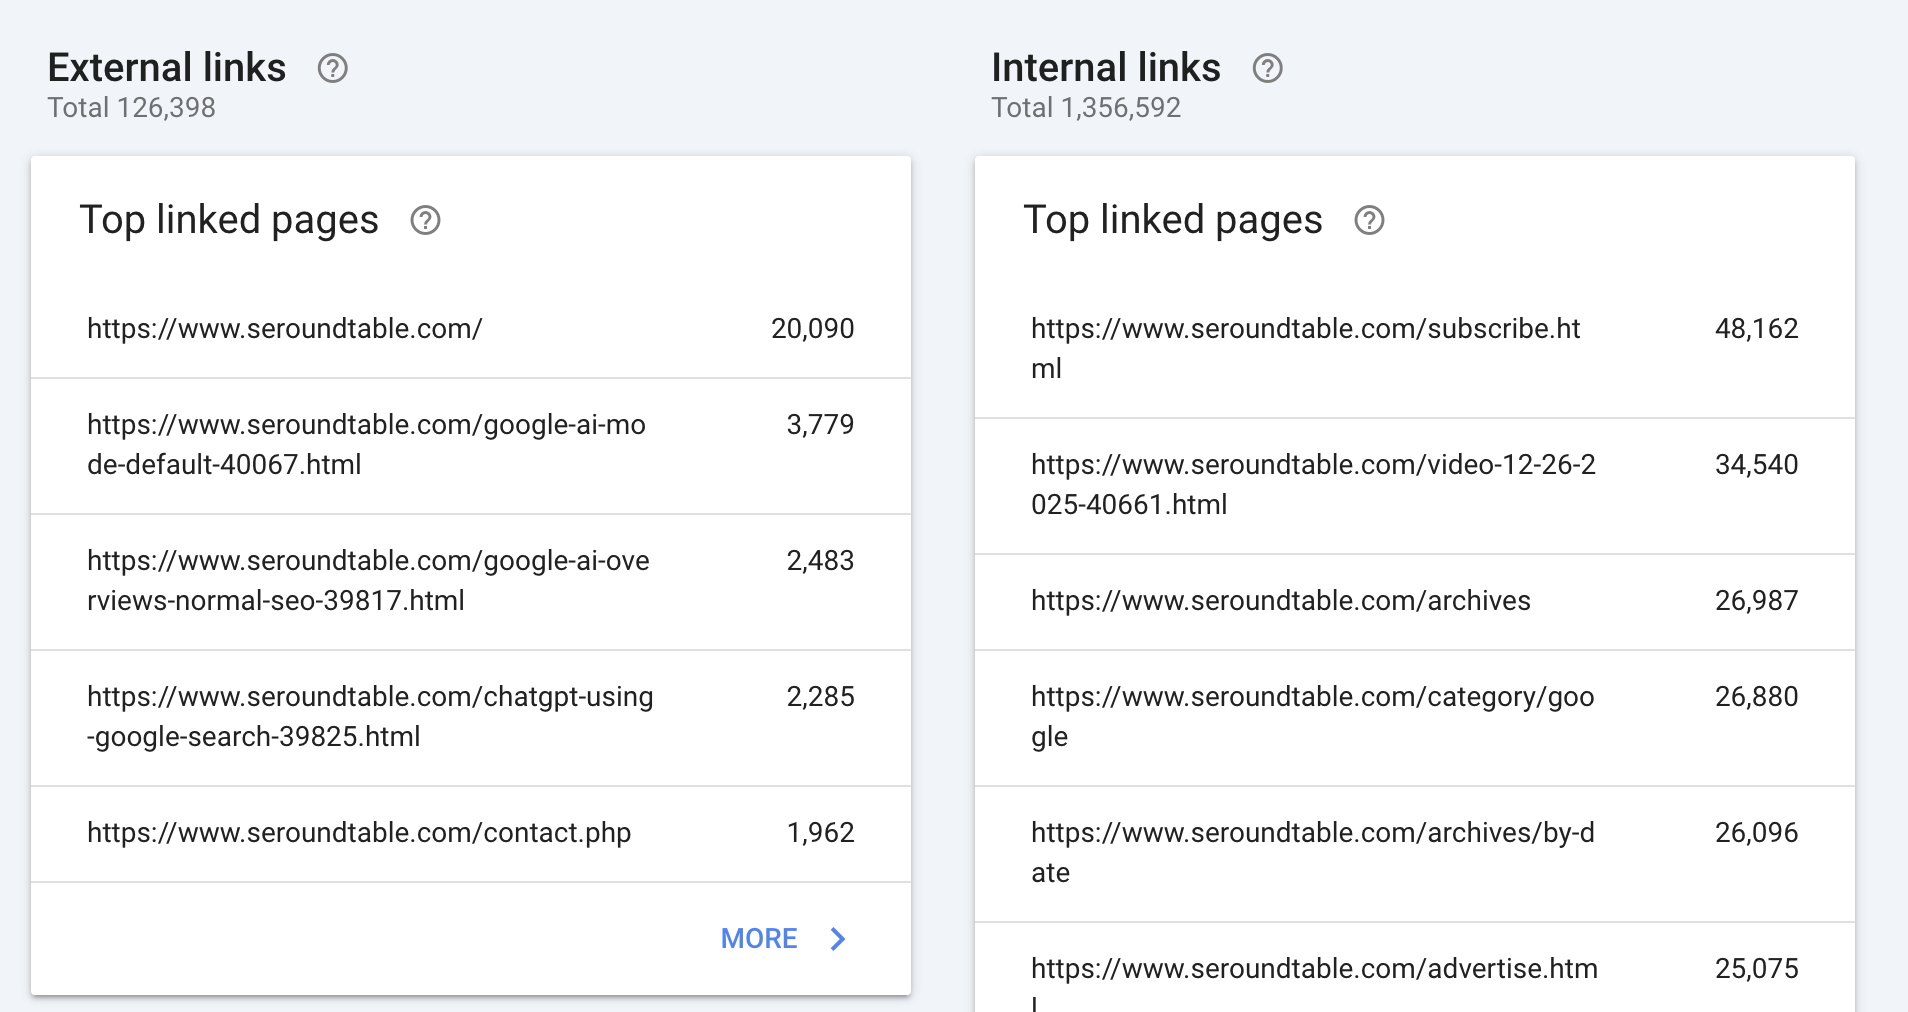Select the google-ai-mode-default-40067 page row
This screenshot has height=1012, width=1908.
pos(470,445)
